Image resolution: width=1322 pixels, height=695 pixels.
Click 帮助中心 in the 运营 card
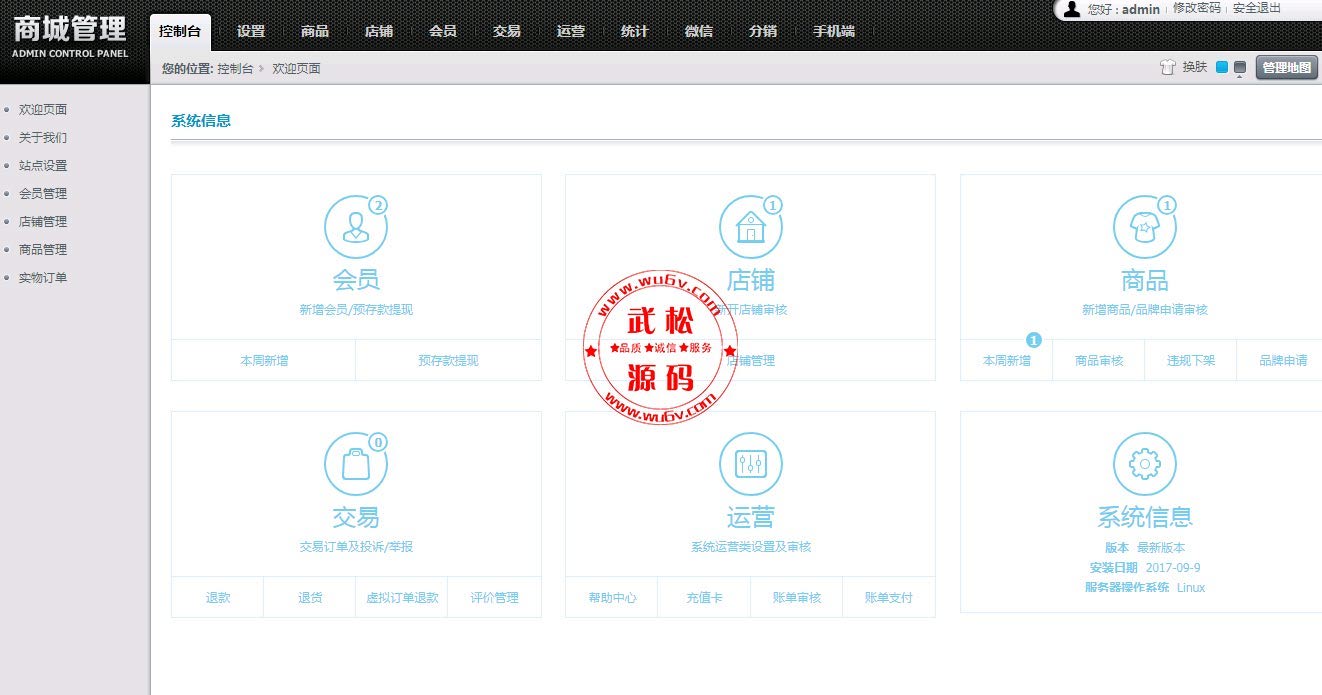[x=612, y=598]
